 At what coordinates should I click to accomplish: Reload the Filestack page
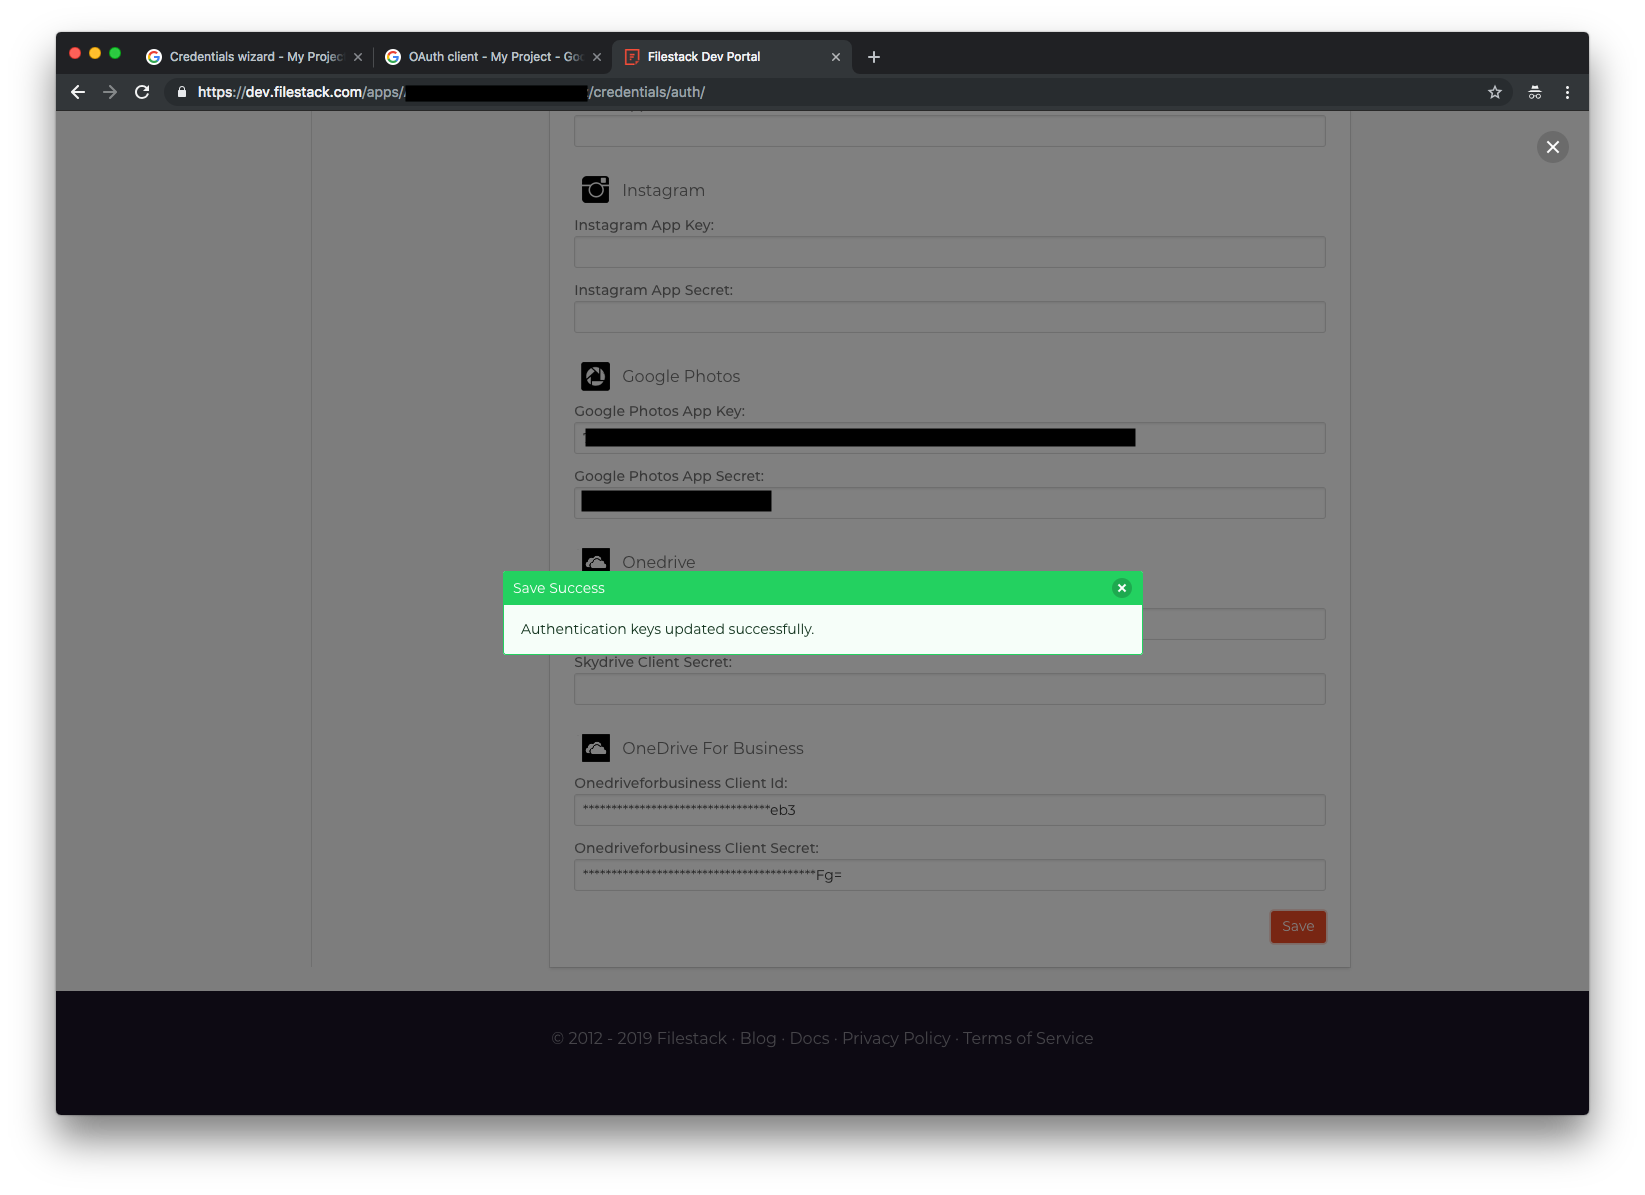142,92
